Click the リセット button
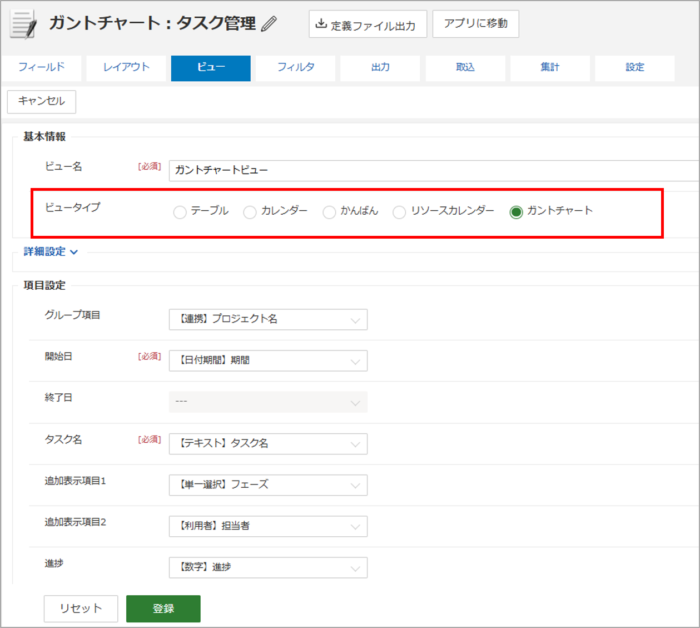This screenshot has height=628, width=700. 81,608
